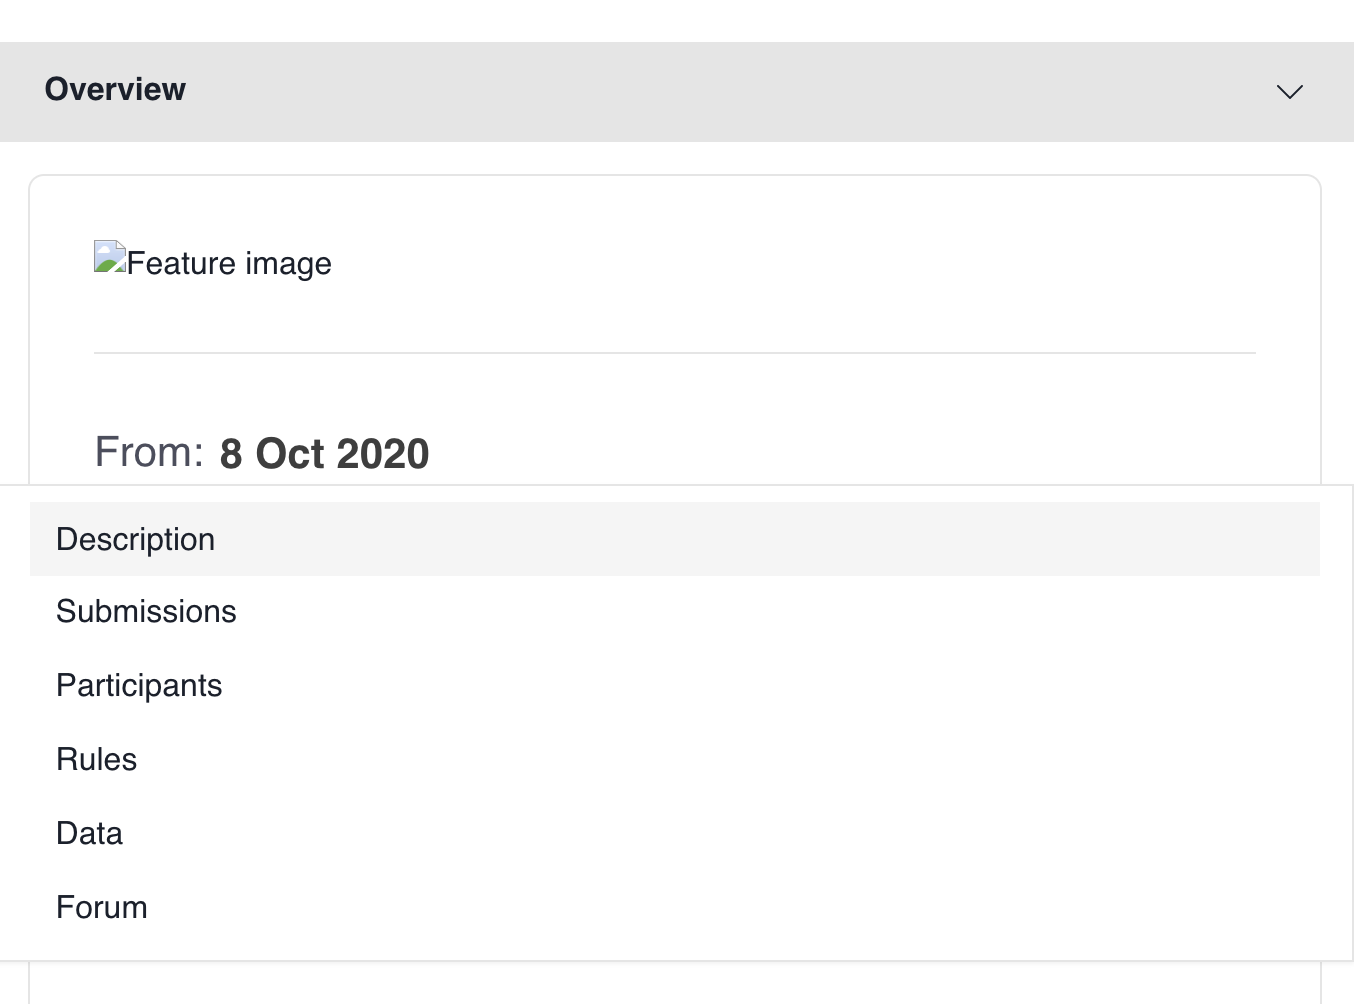1354x1004 pixels.
Task: Navigate to the Data section
Action: (89, 833)
